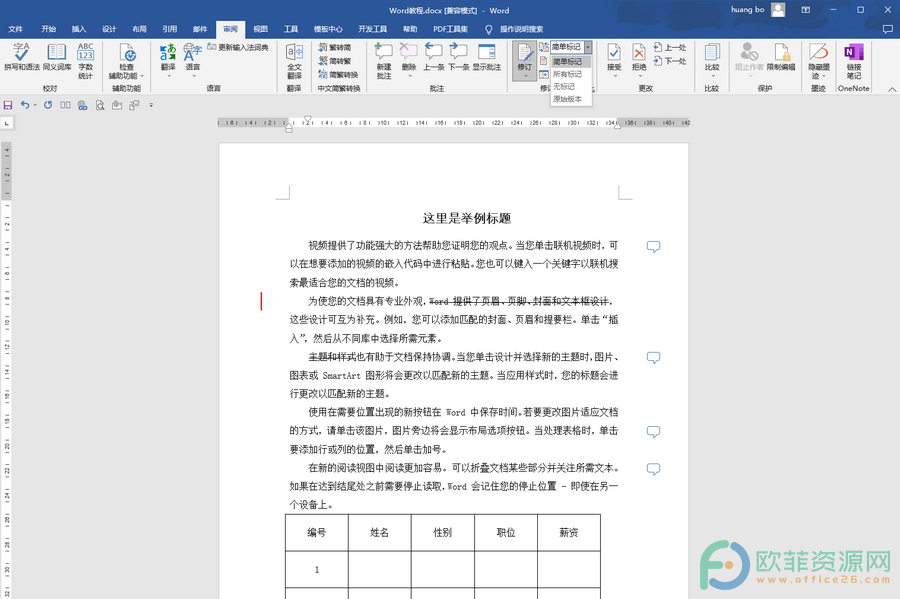Run 拼写和语法 spelling check
This screenshot has height=599, width=900.
click(22, 57)
